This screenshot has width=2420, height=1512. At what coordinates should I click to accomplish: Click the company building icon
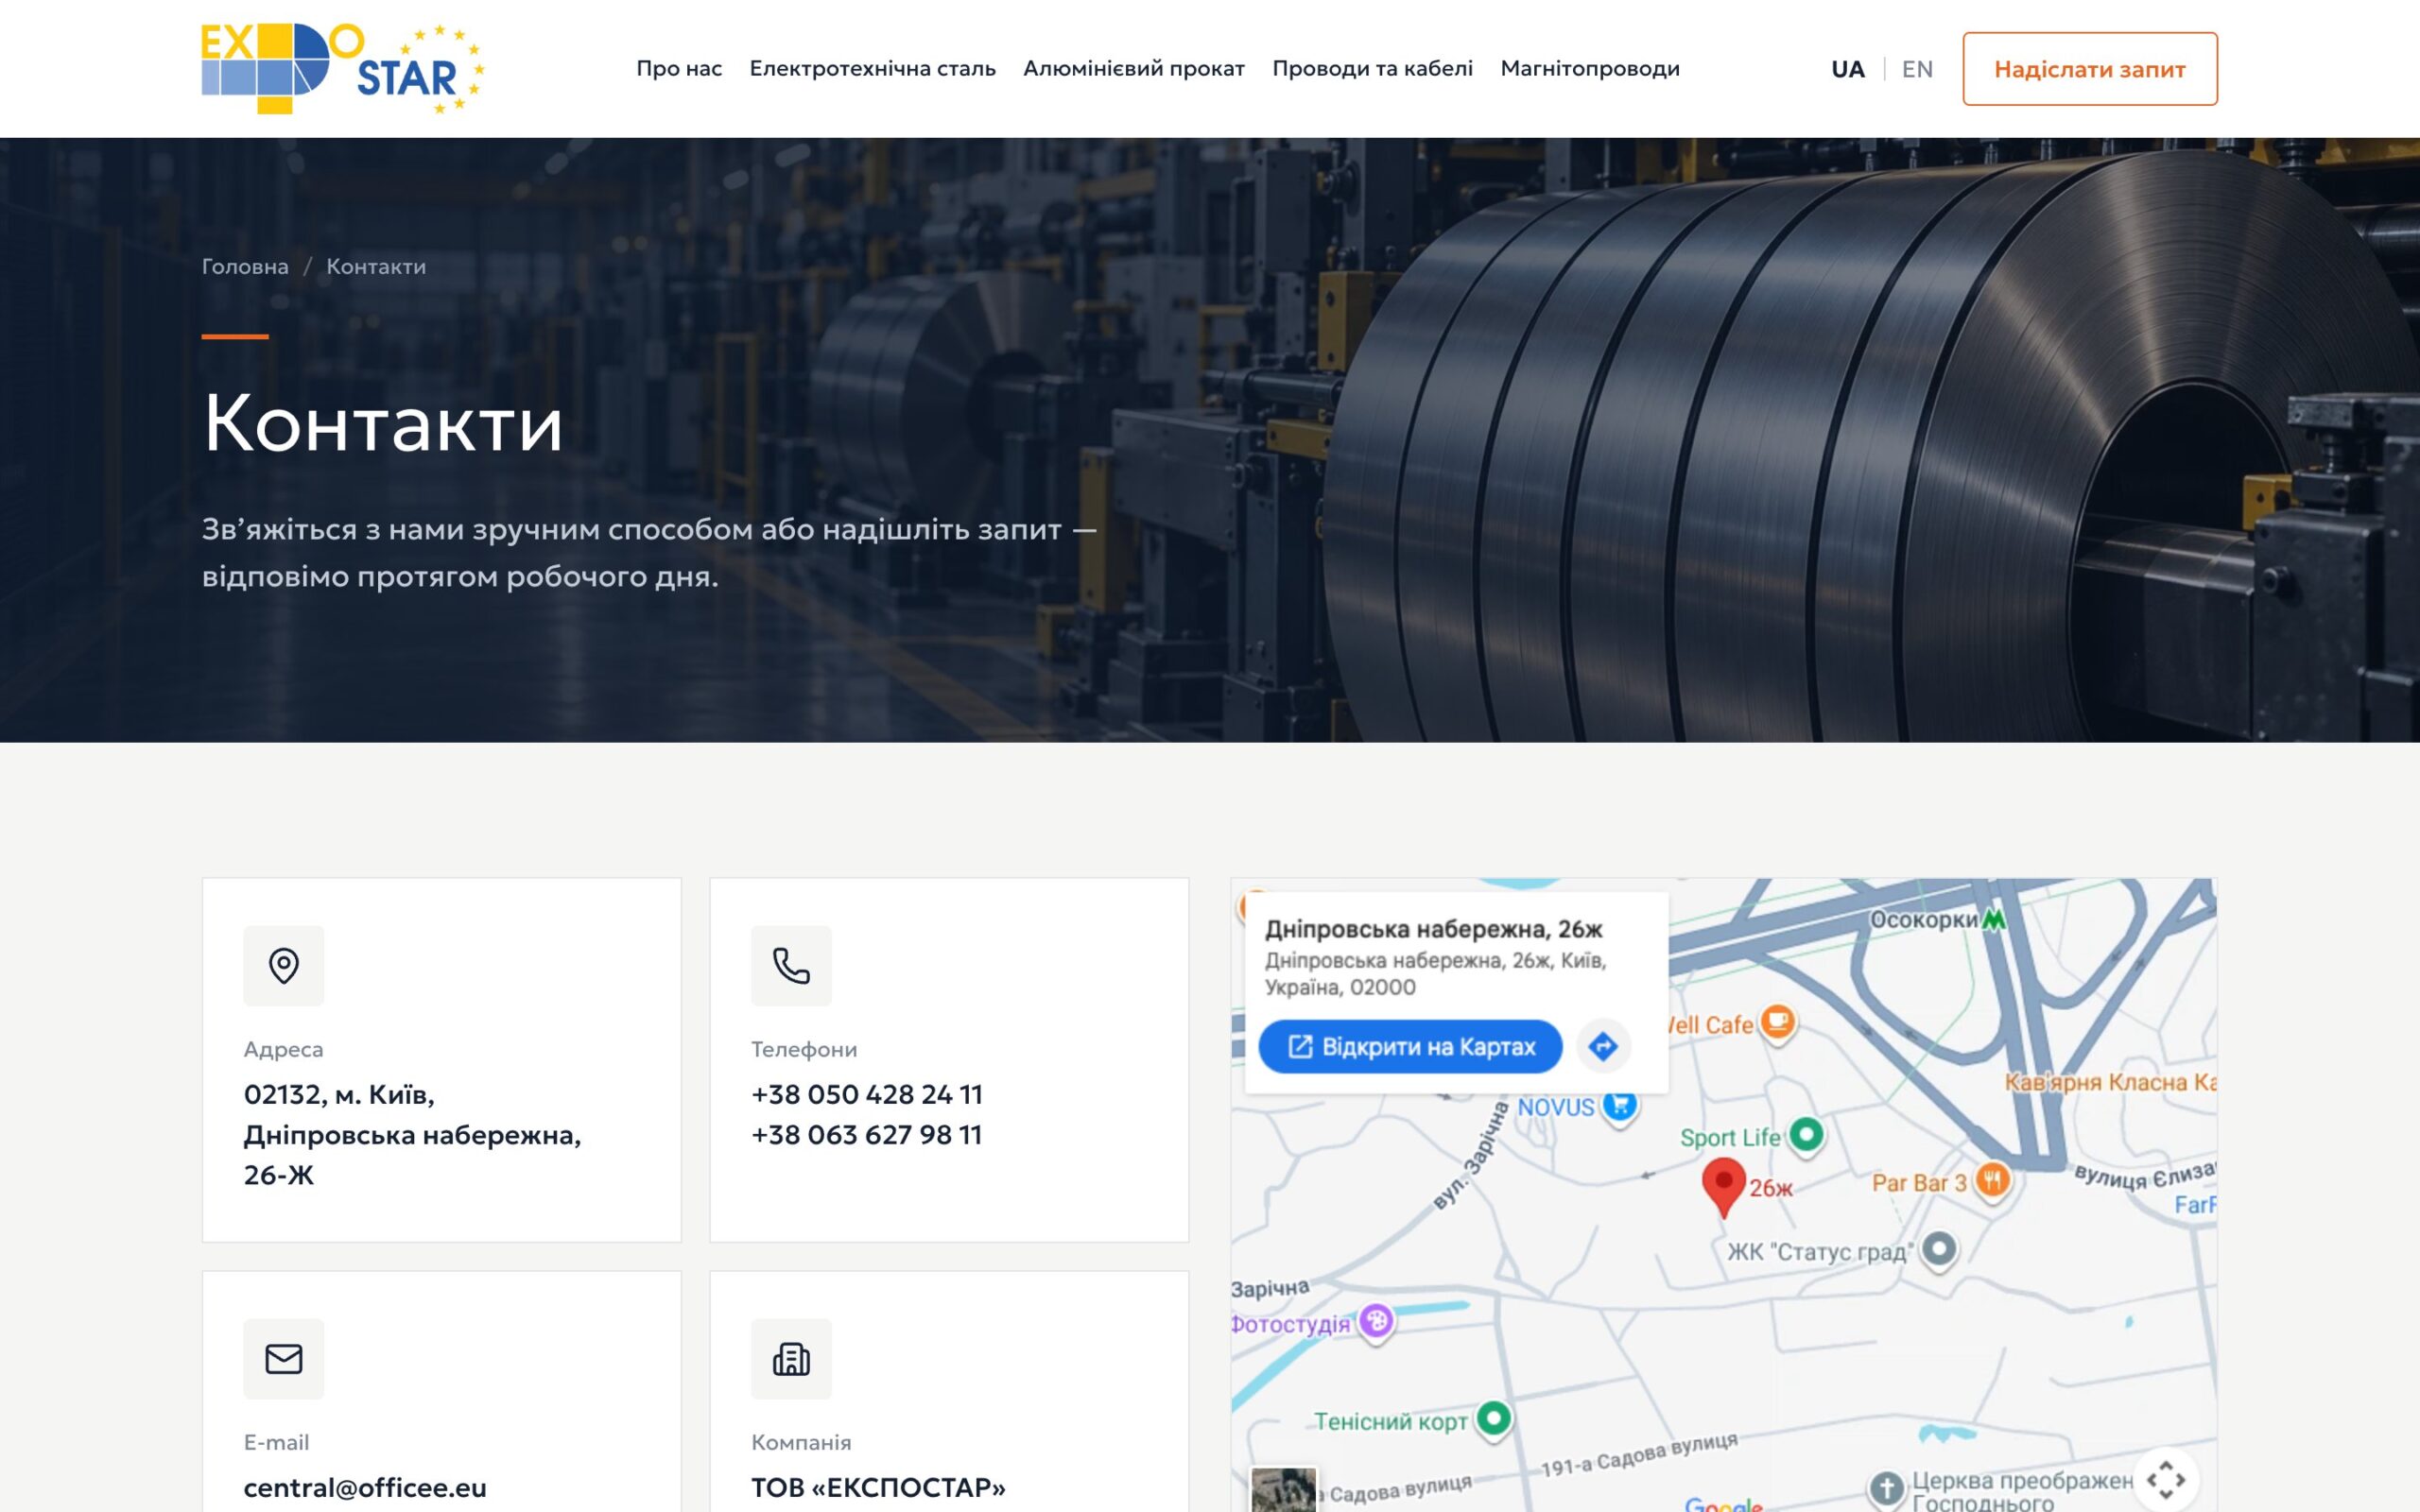[x=791, y=1358]
